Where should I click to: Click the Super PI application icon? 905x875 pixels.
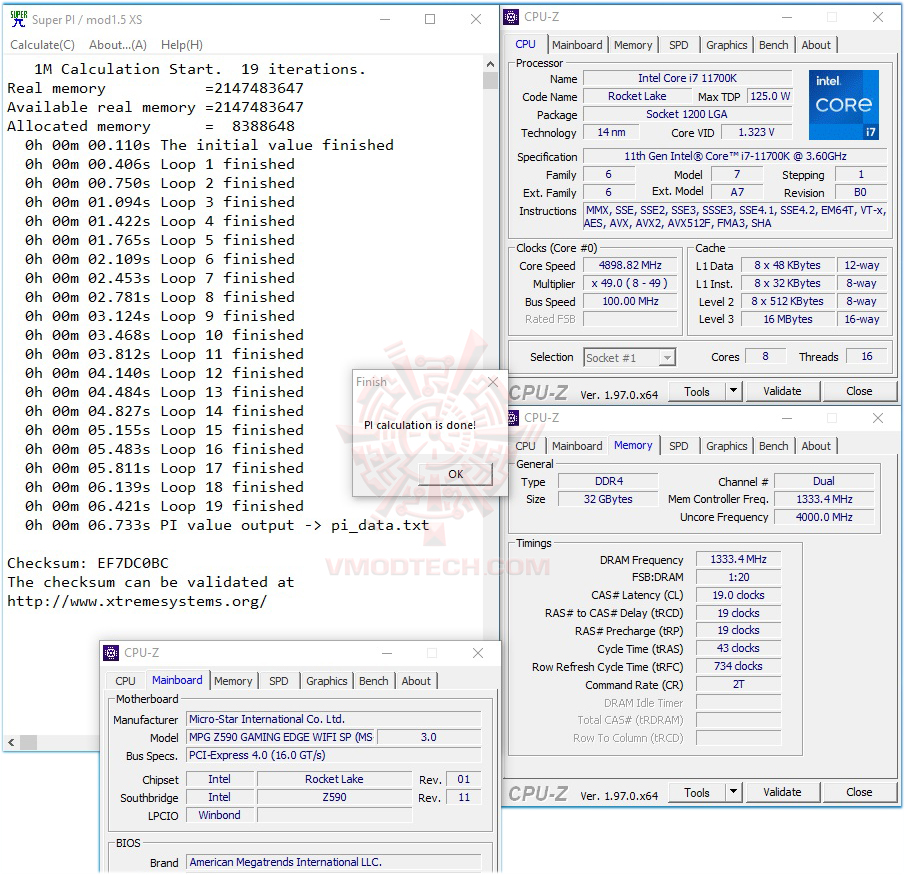(x=18, y=19)
